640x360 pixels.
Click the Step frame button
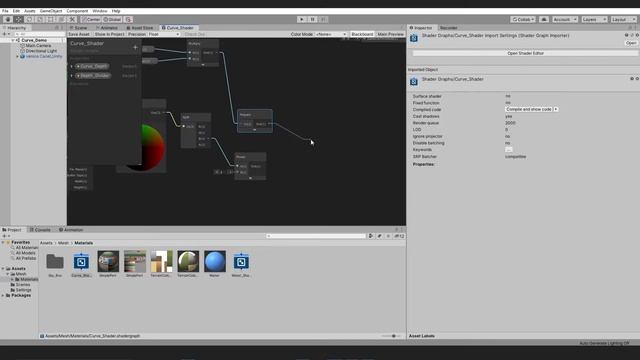(x=323, y=19)
